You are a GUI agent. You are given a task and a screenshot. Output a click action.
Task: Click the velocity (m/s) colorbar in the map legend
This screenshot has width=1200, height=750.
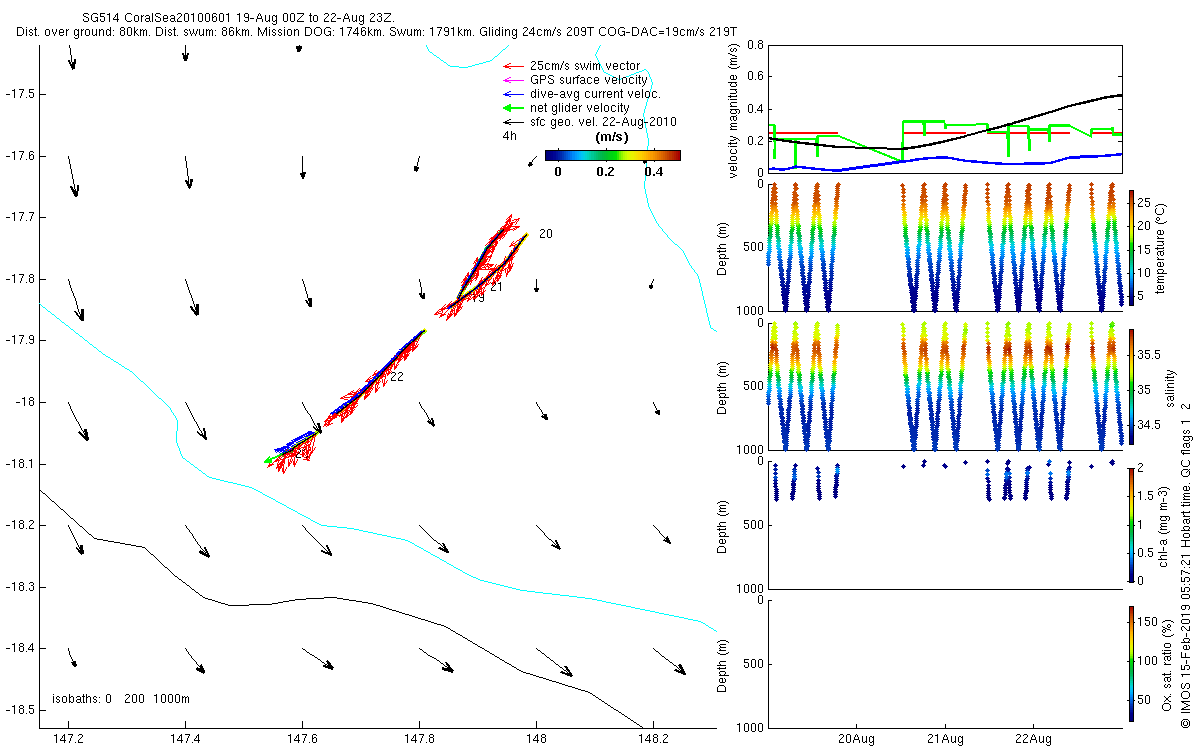(x=613, y=155)
